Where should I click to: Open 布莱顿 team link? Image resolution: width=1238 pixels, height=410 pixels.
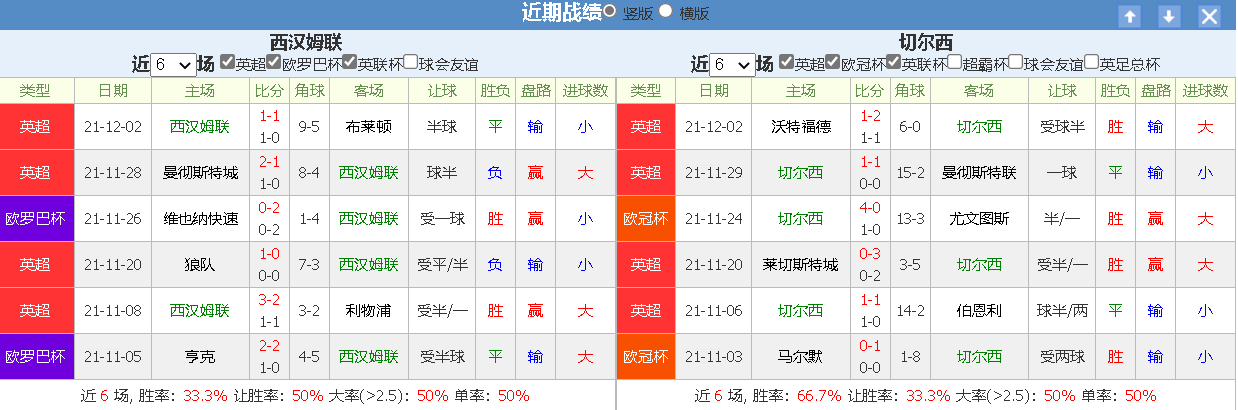(369, 127)
